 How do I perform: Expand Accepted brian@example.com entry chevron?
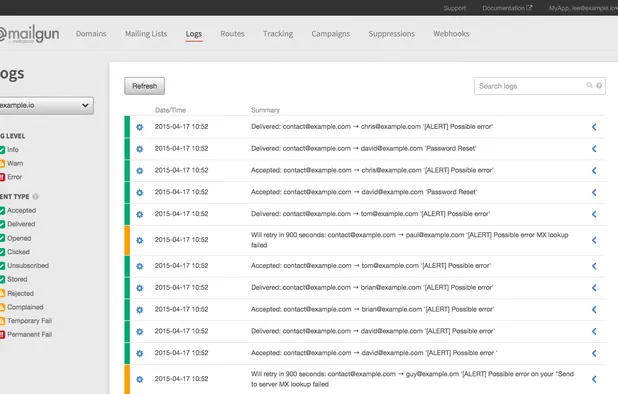pos(594,310)
